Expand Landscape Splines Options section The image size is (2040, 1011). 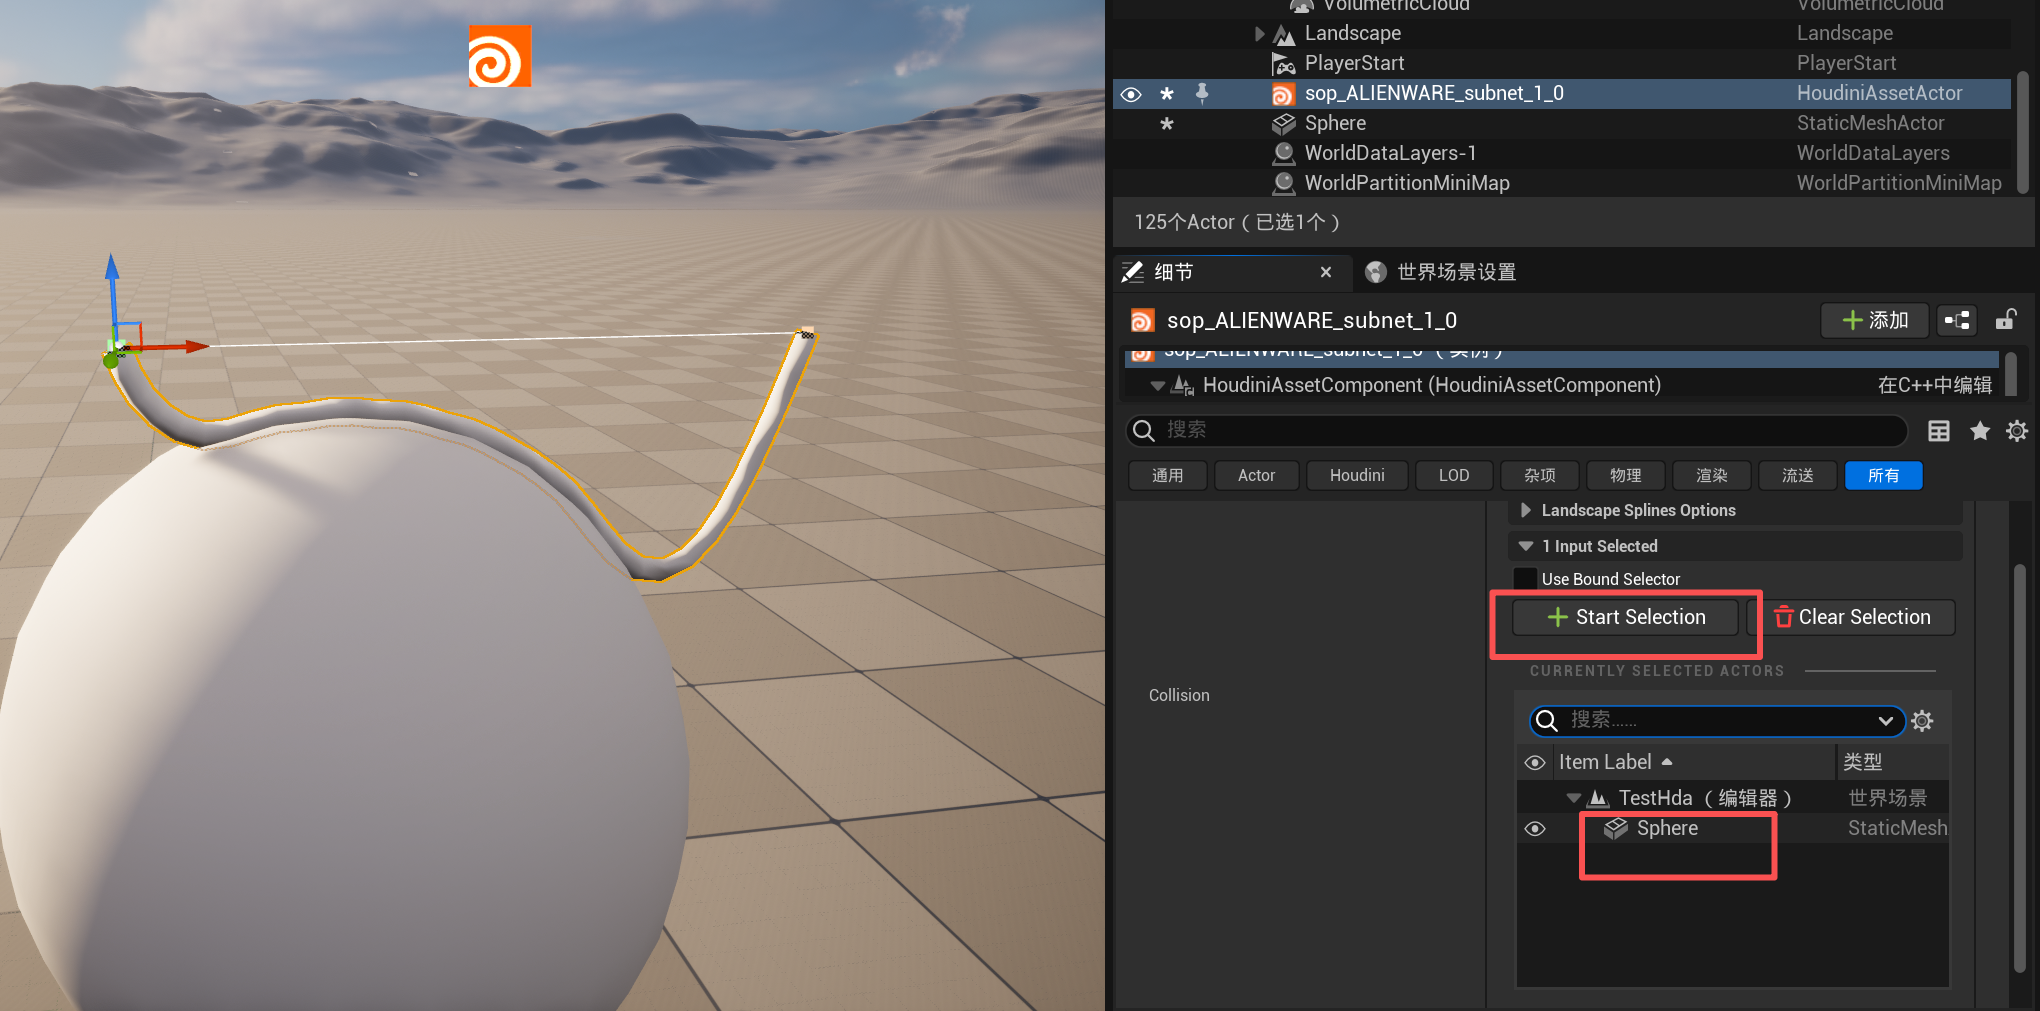coord(1526,511)
